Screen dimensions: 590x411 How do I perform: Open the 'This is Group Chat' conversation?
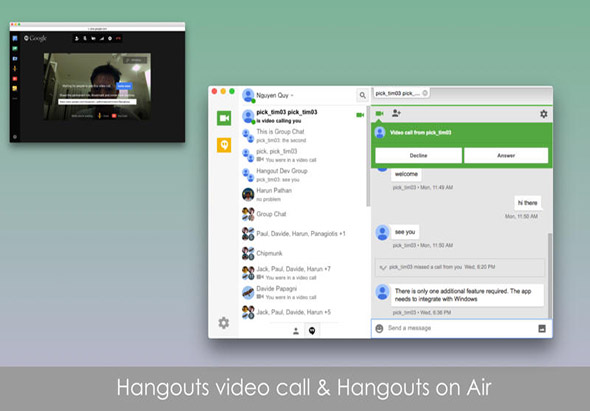[x=303, y=135]
